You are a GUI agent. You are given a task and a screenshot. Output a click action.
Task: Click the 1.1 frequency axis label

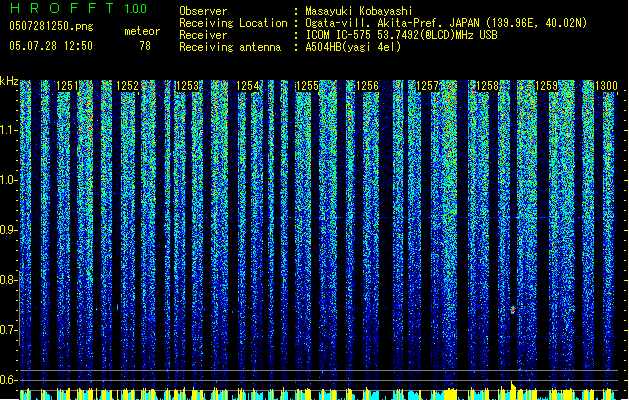(x=9, y=130)
